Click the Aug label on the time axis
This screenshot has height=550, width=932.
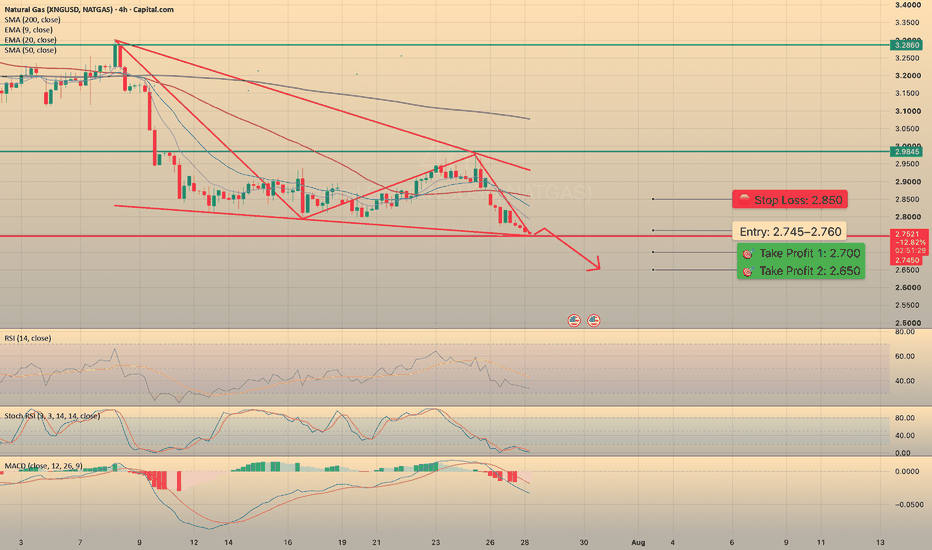638,542
